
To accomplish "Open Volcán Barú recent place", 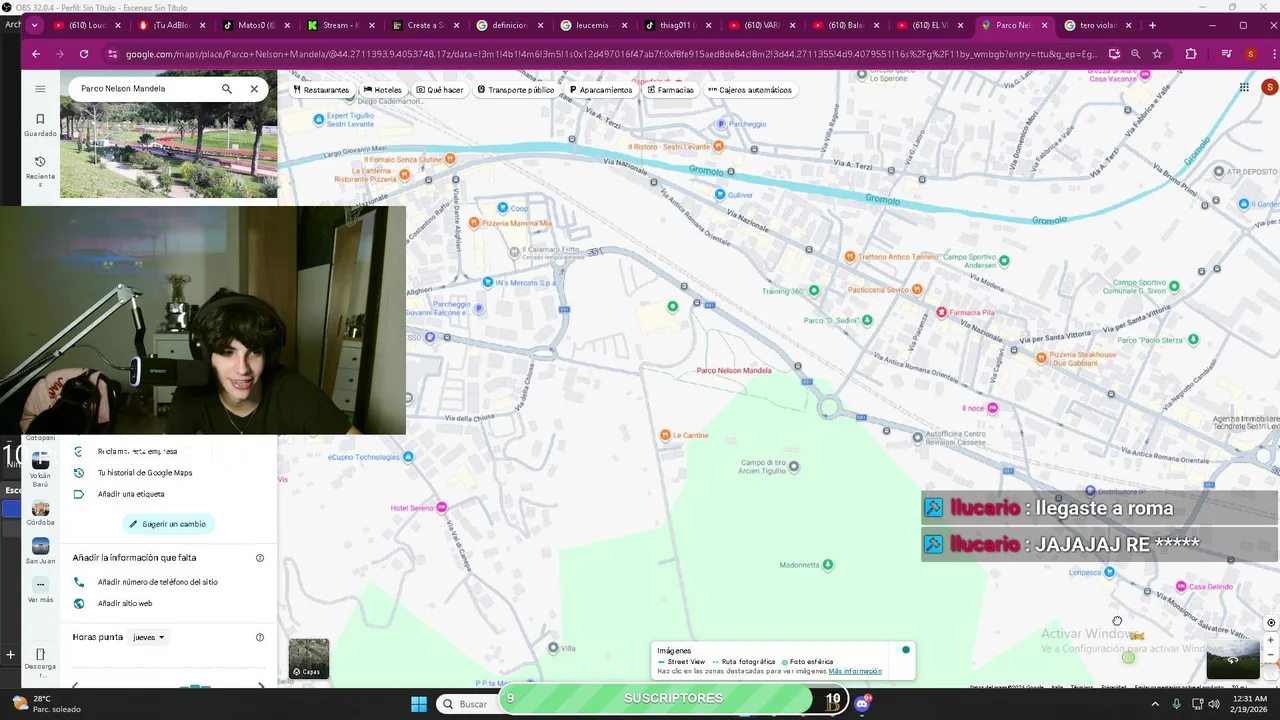I will [x=40, y=469].
